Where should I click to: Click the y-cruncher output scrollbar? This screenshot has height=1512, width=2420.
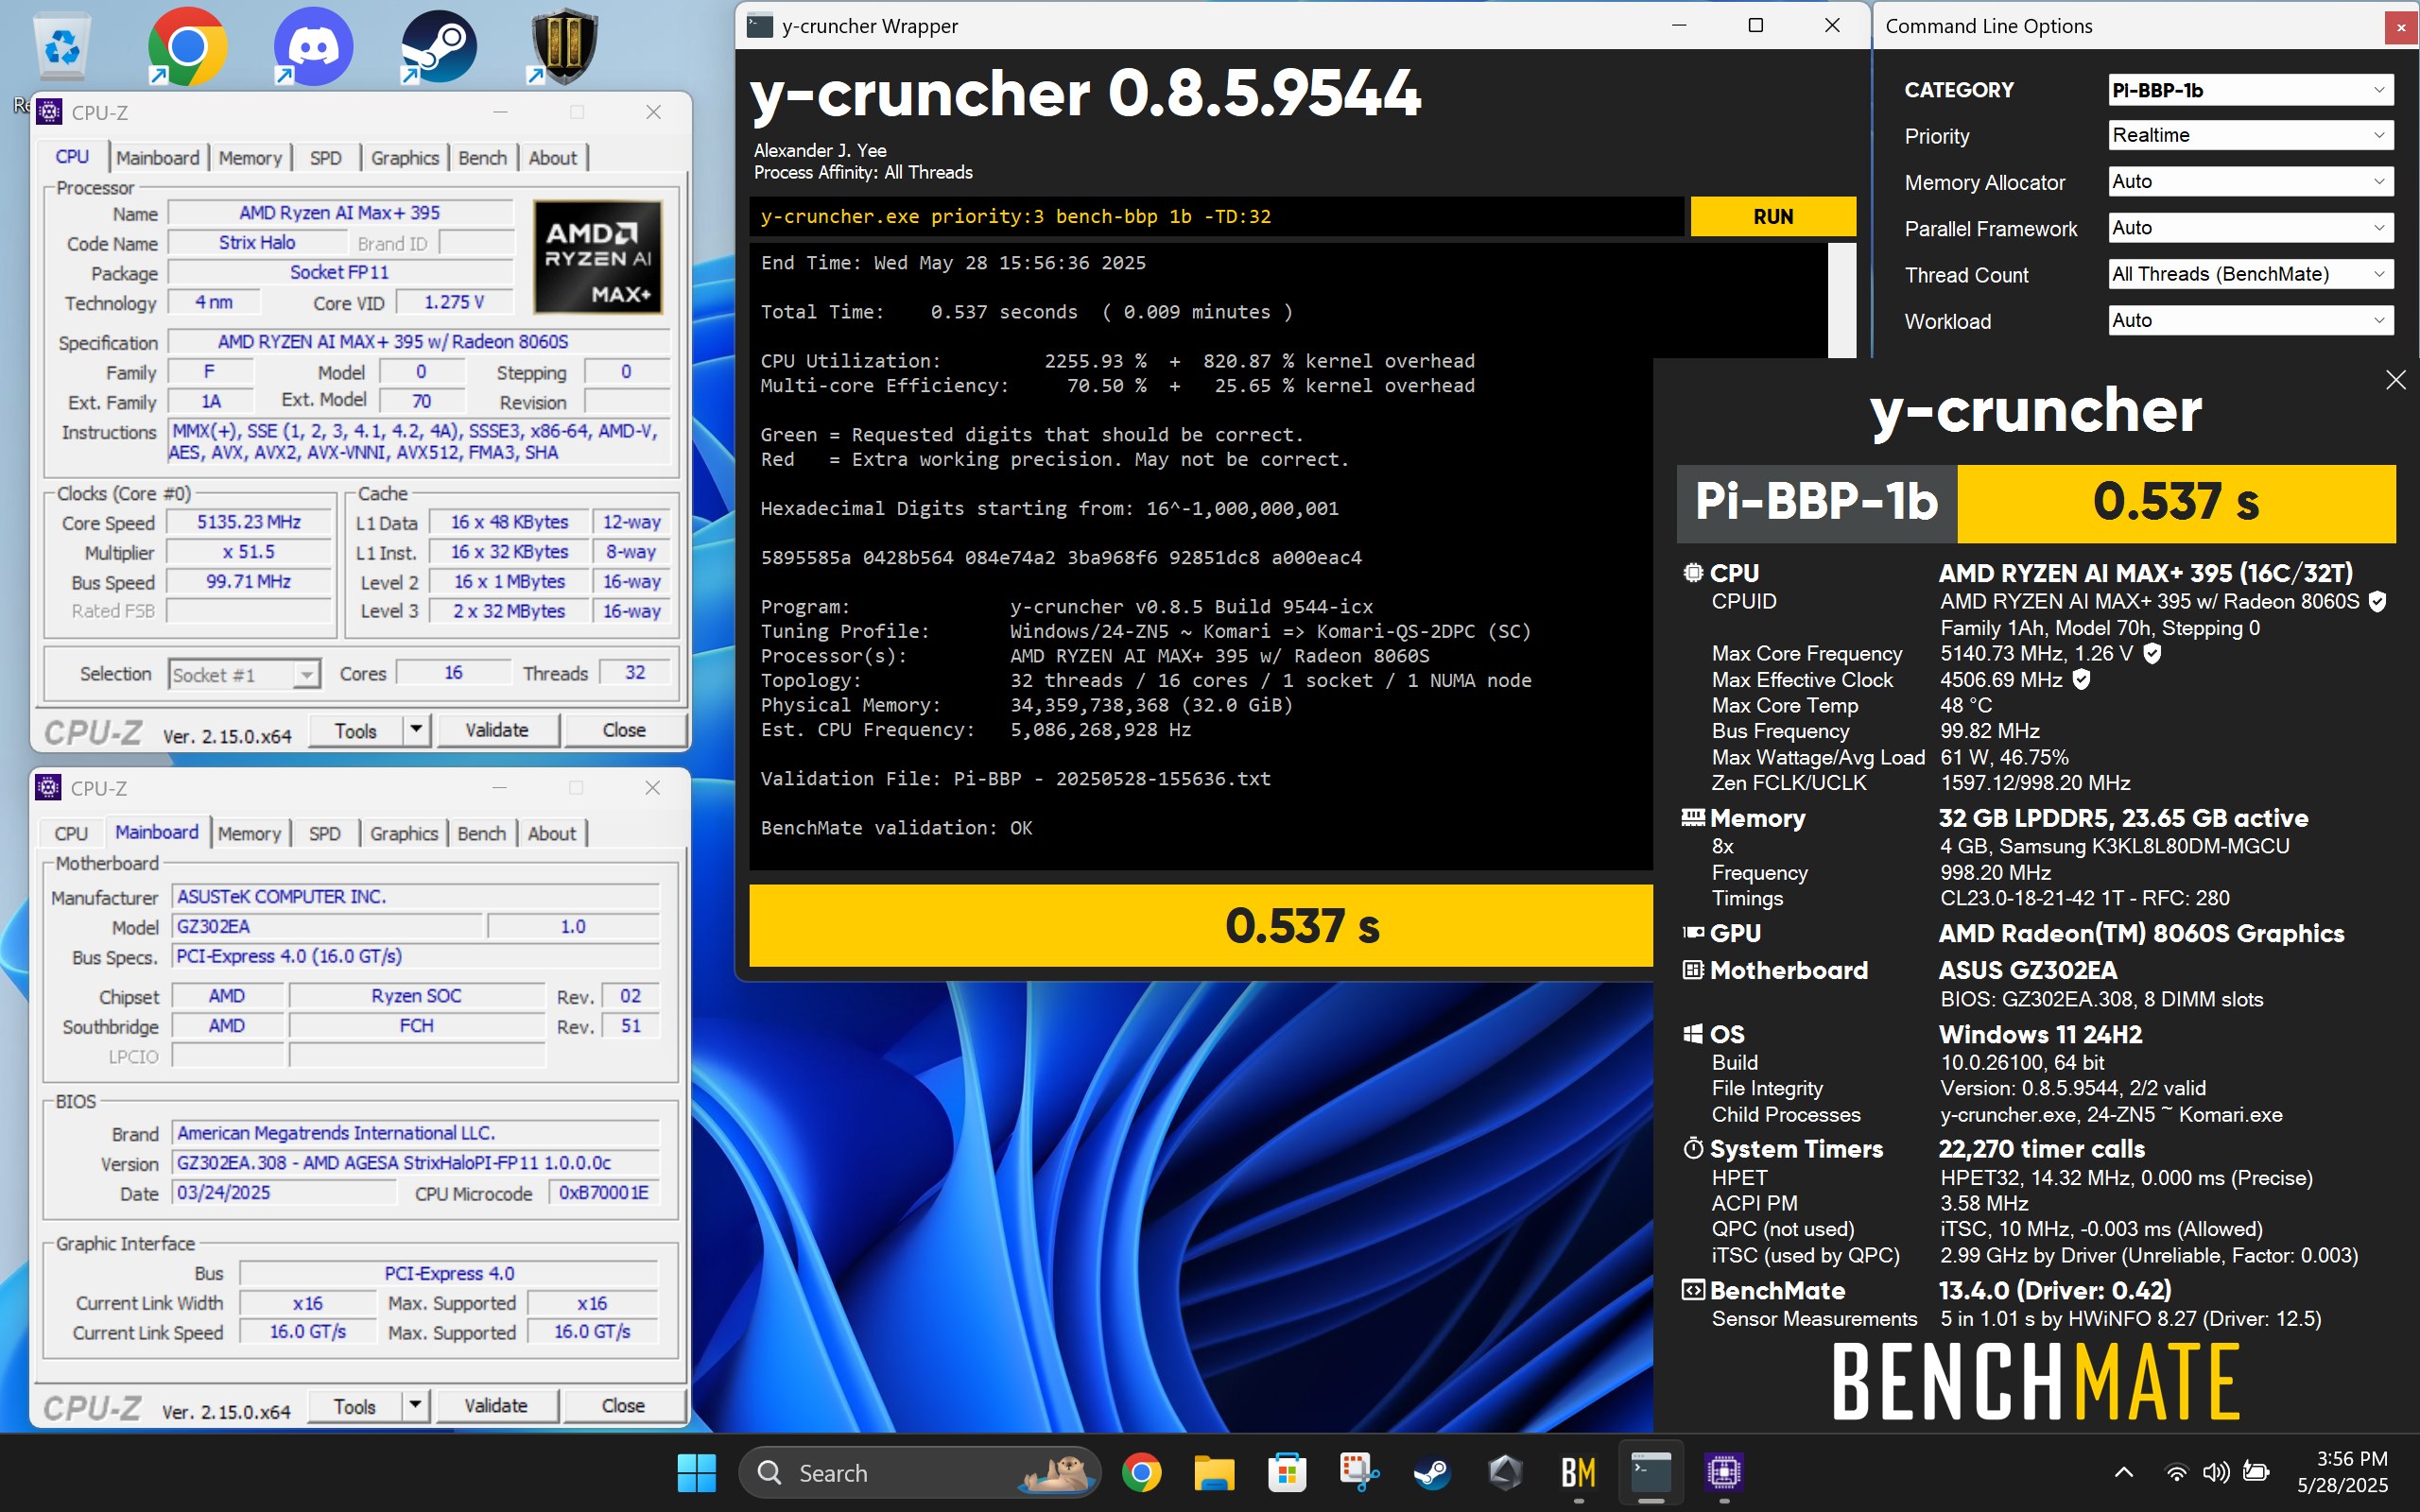[x=1841, y=300]
